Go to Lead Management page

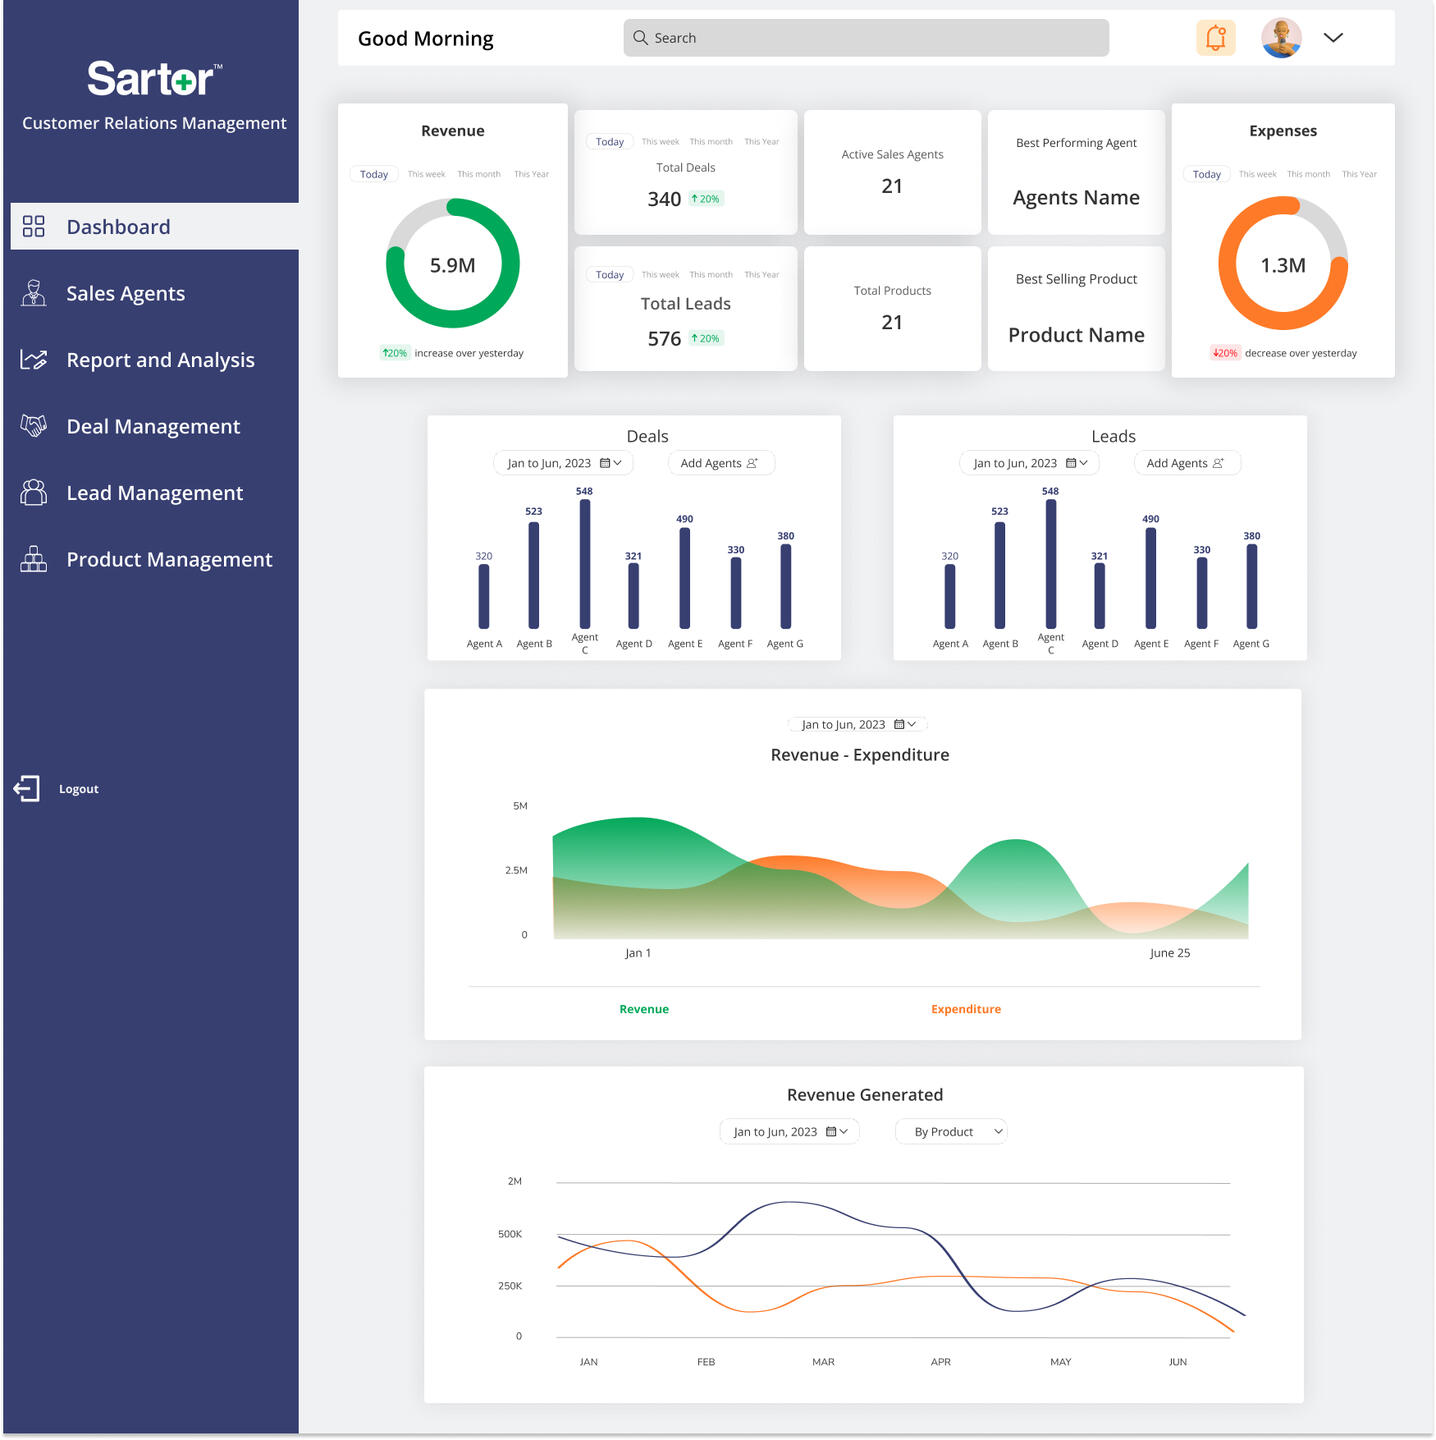(154, 493)
